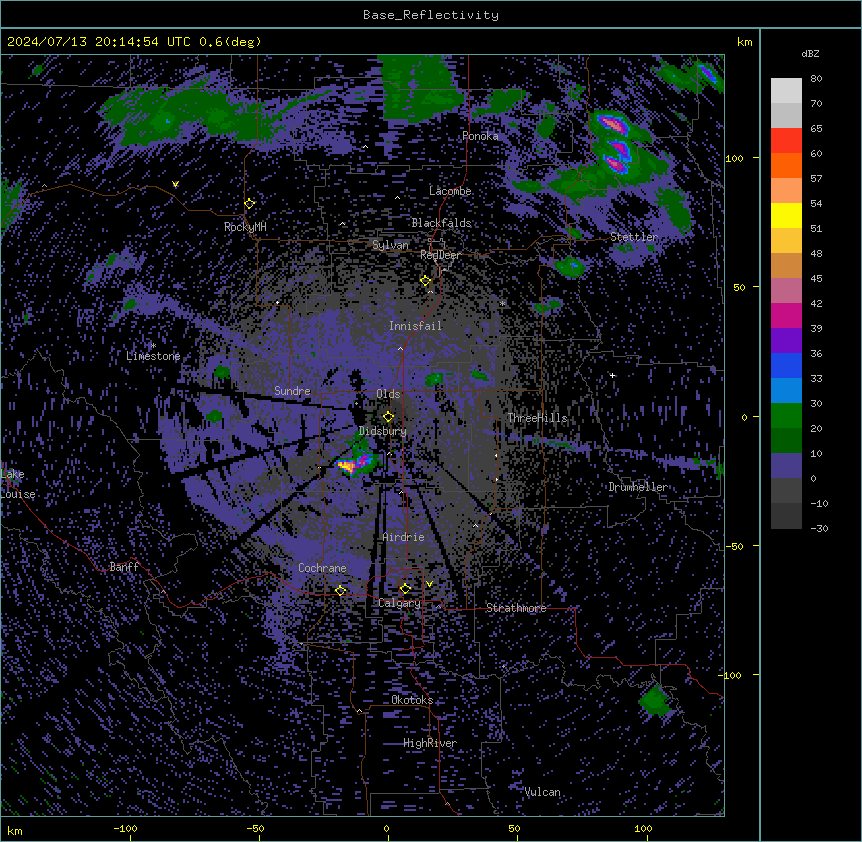Click the Base_Reflectivity title text

[x=430, y=15]
